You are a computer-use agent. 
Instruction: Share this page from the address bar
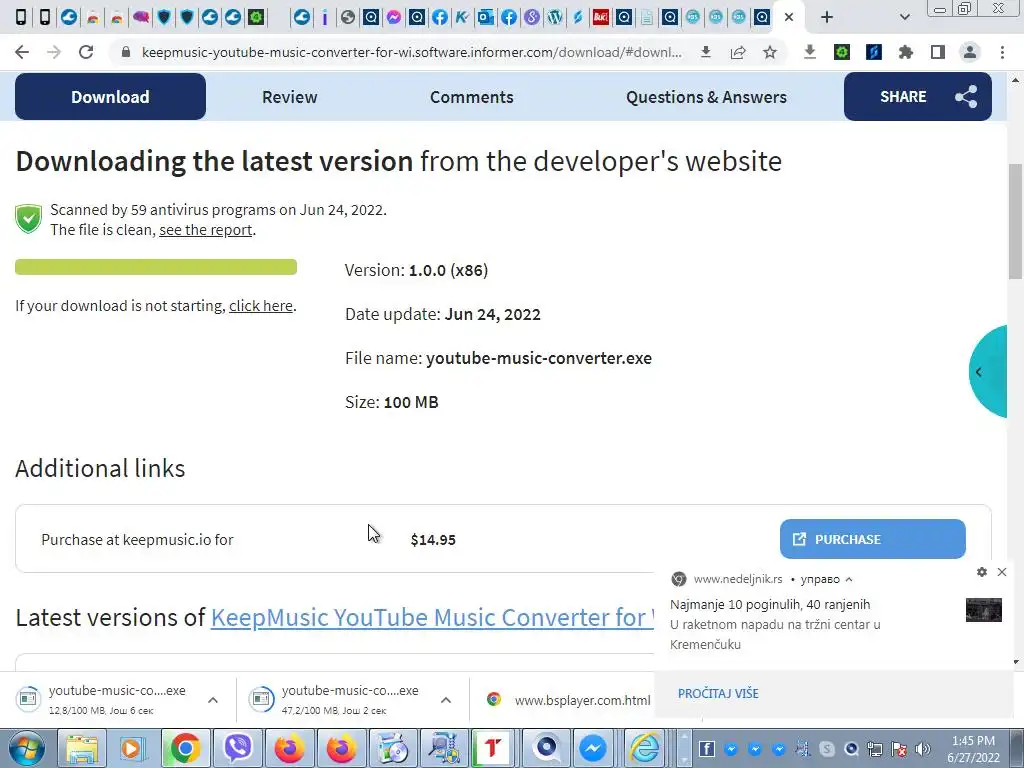click(738, 52)
